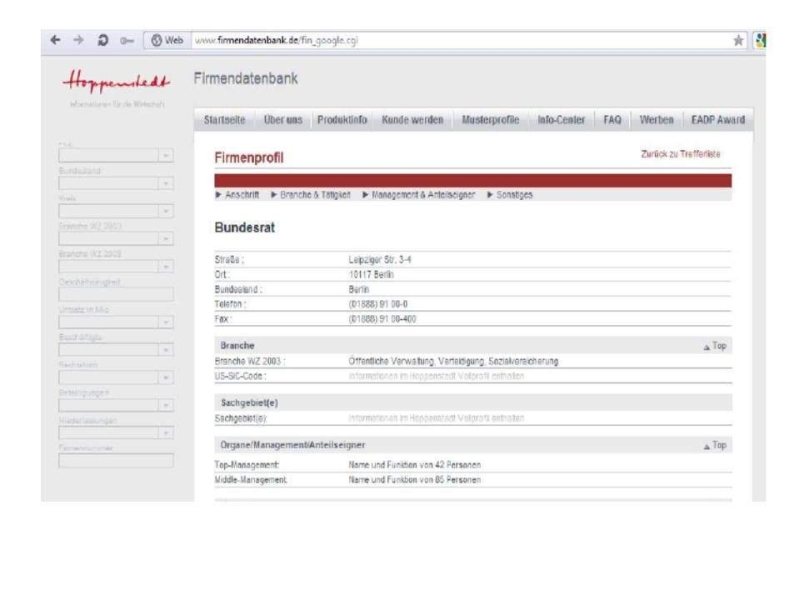Screen dimensions: 800x600
Task: Click the browser address bar
Action: pos(450,40)
